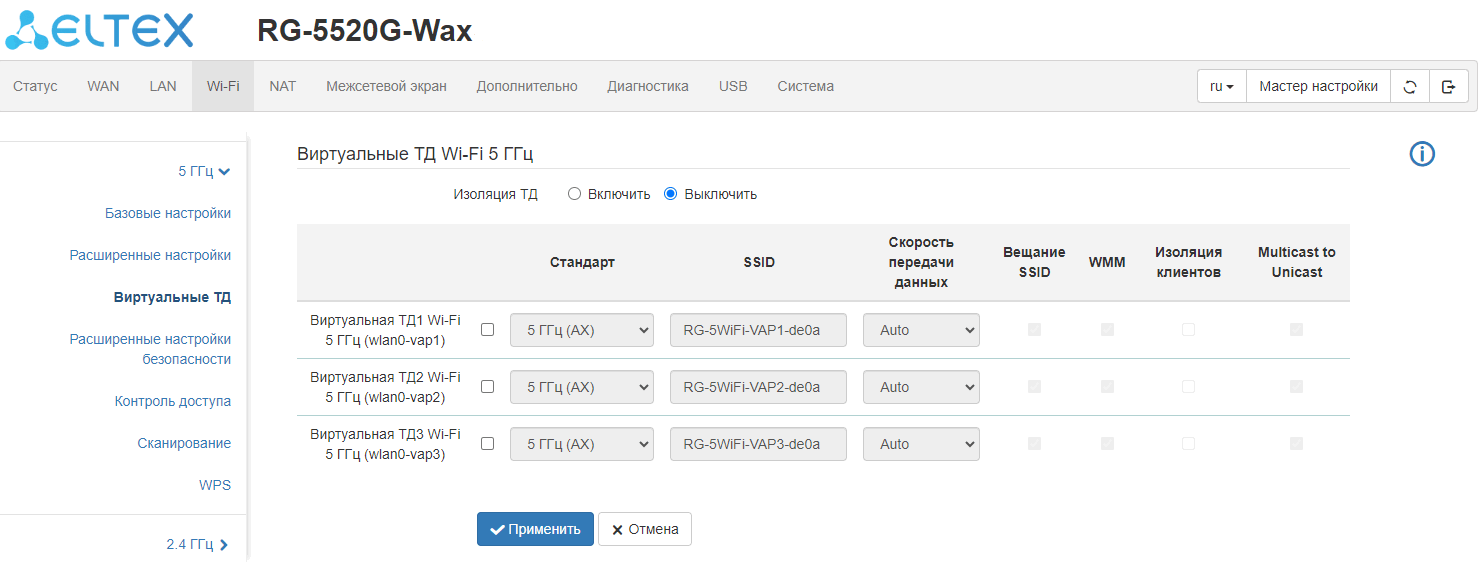Viewport: 1478px width, 562px height.
Task: Go to Базовые настройки sidebar link
Action: (168, 213)
